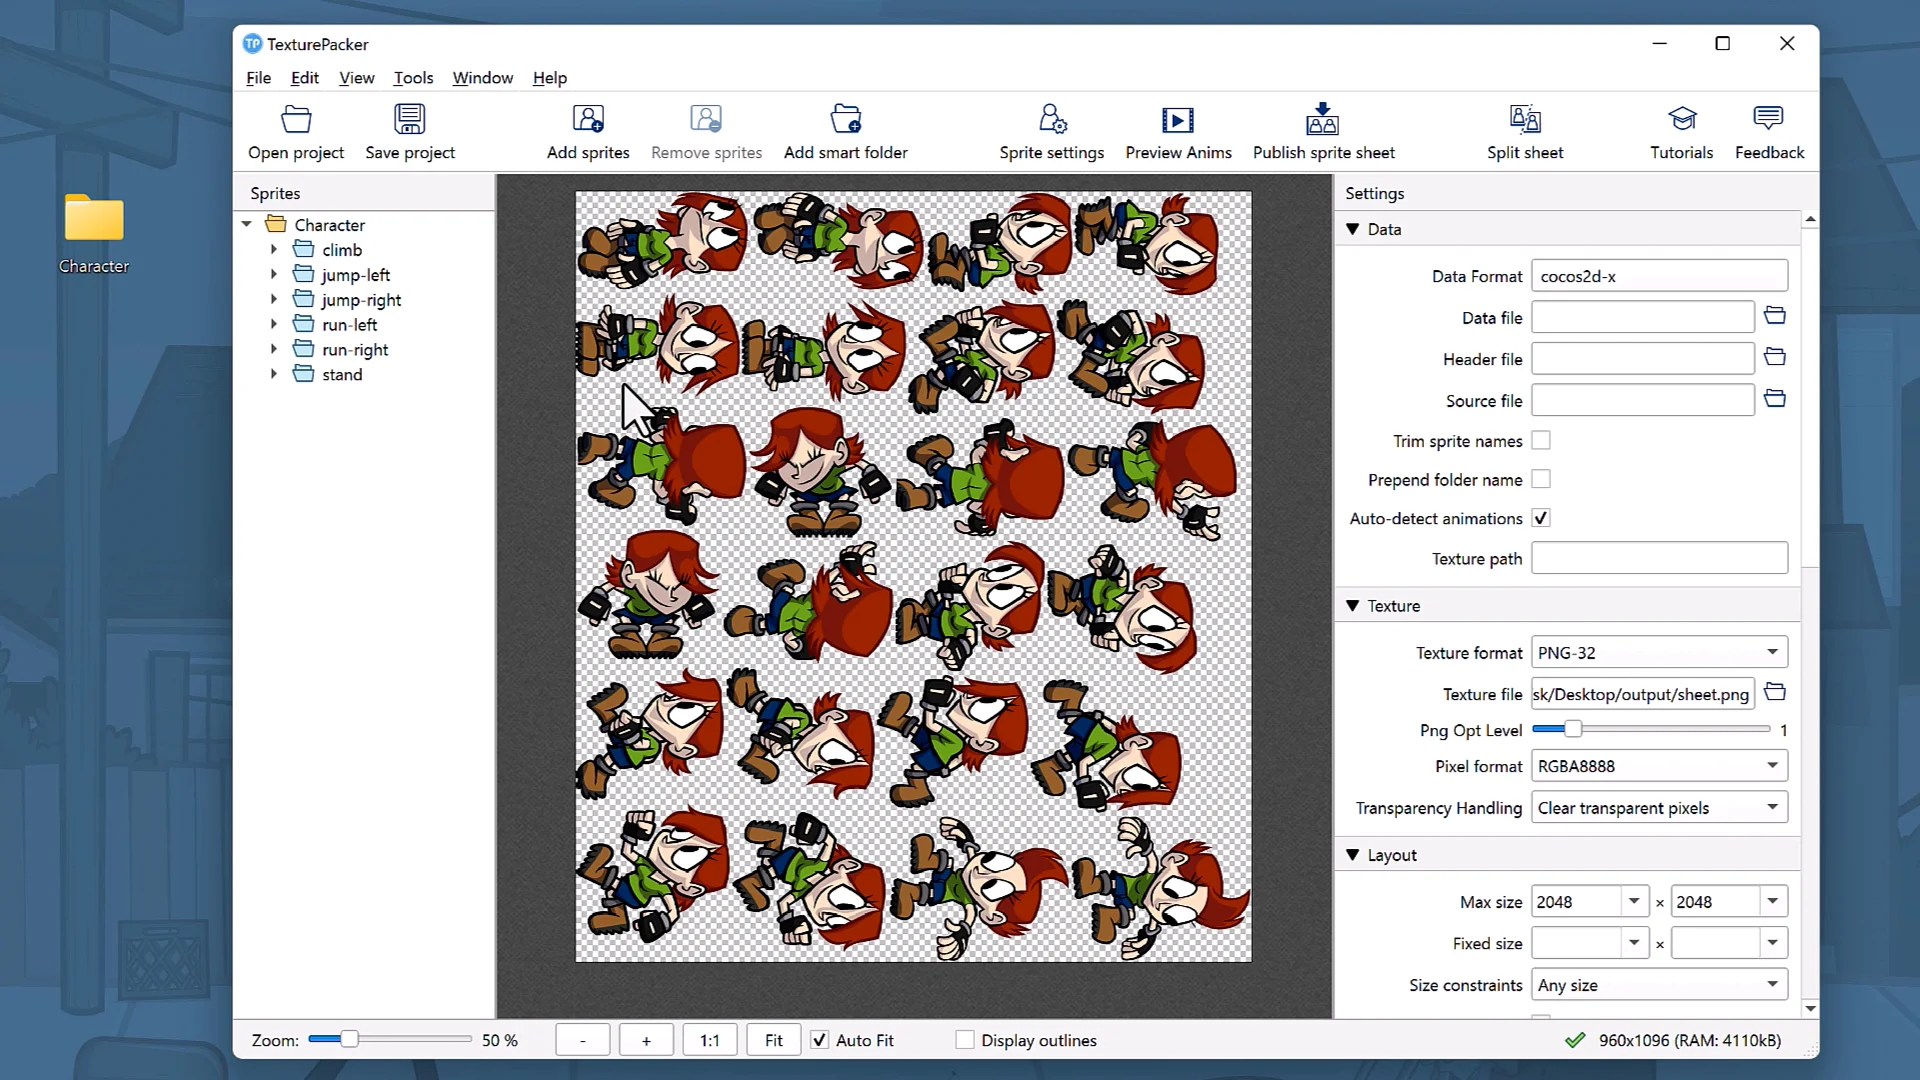Open Sprite settings from the toolbar

[1052, 120]
